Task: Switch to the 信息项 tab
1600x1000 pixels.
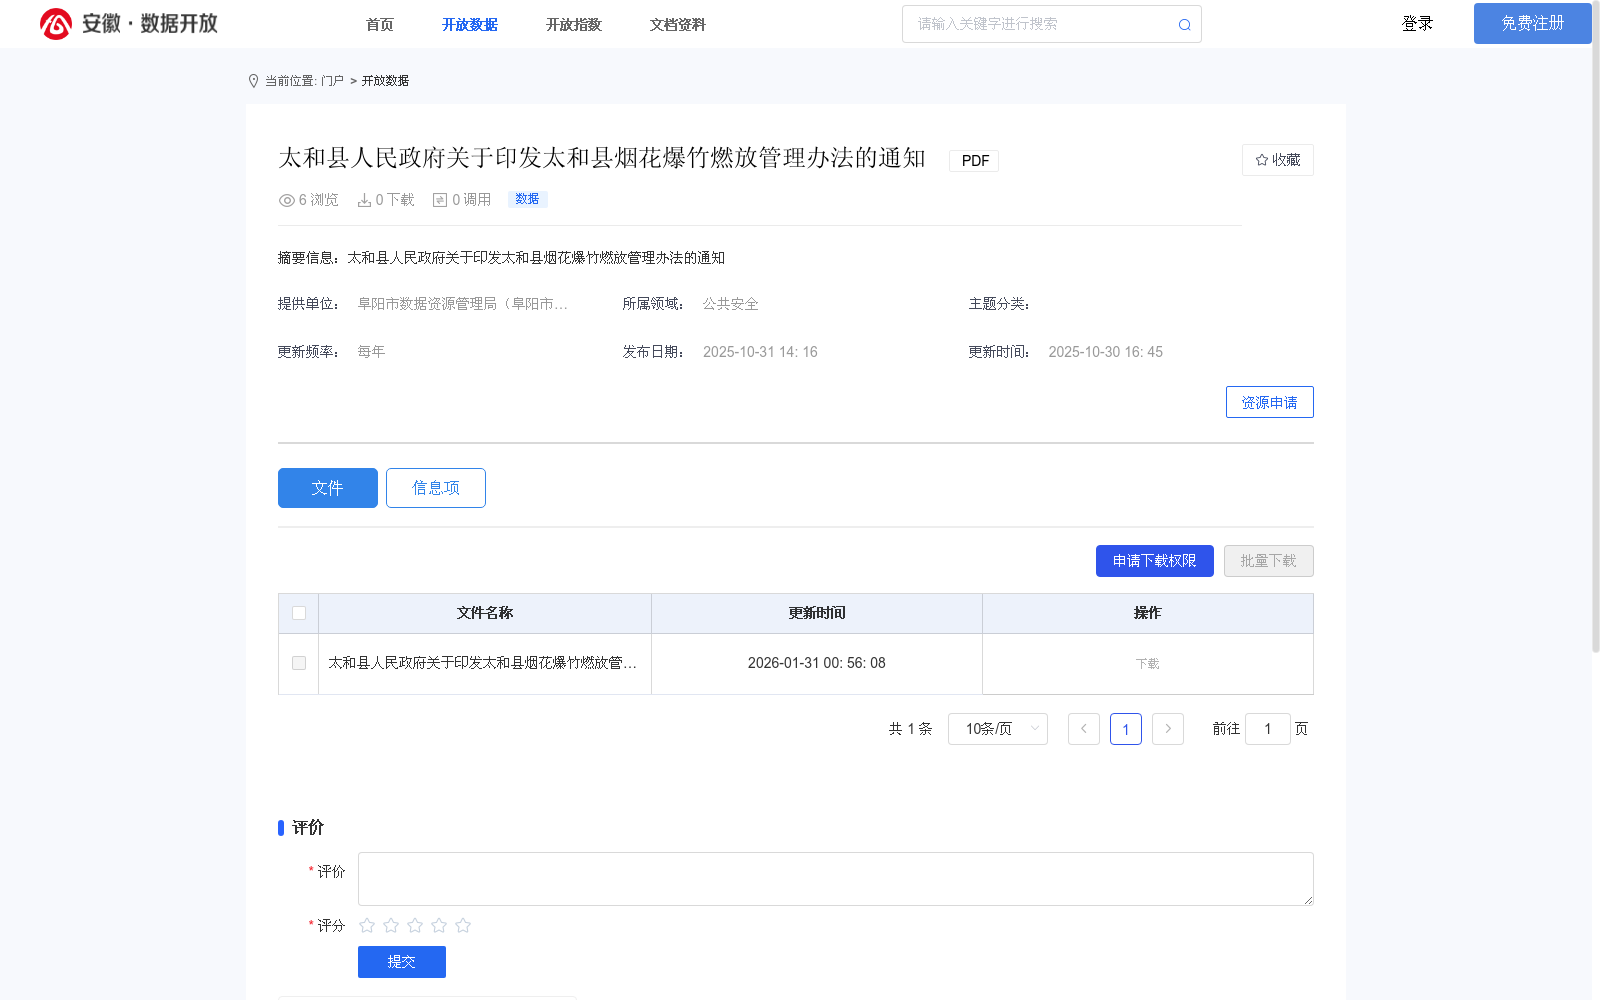Action: click(x=436, y=488)
